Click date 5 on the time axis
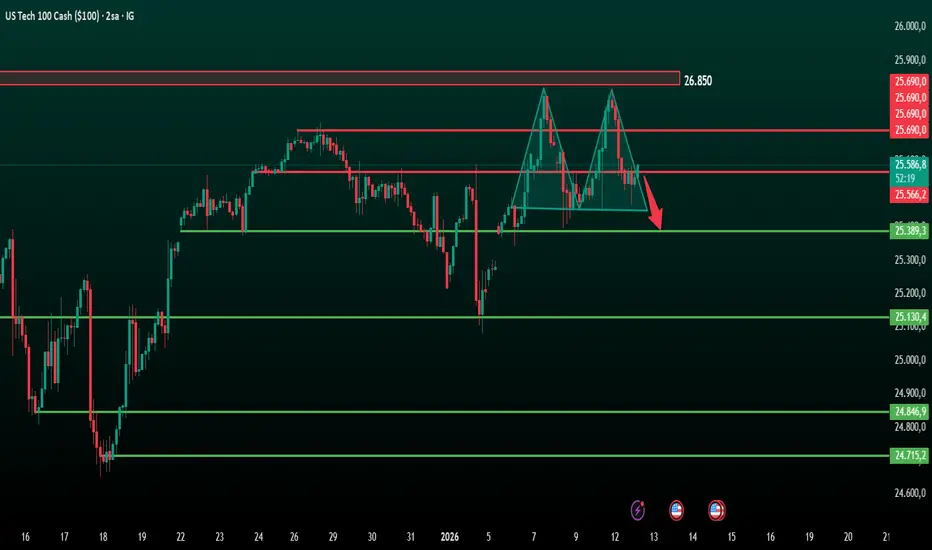Screen dimensions: 932x550 (489, 537)
